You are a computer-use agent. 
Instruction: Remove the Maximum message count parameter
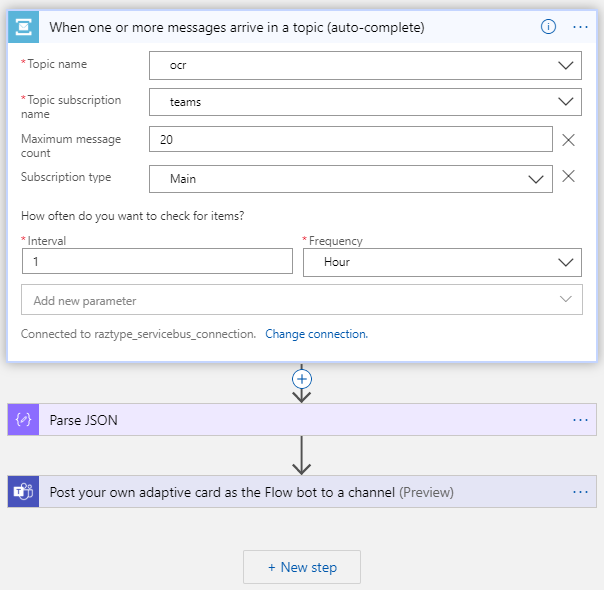point(568,140)
